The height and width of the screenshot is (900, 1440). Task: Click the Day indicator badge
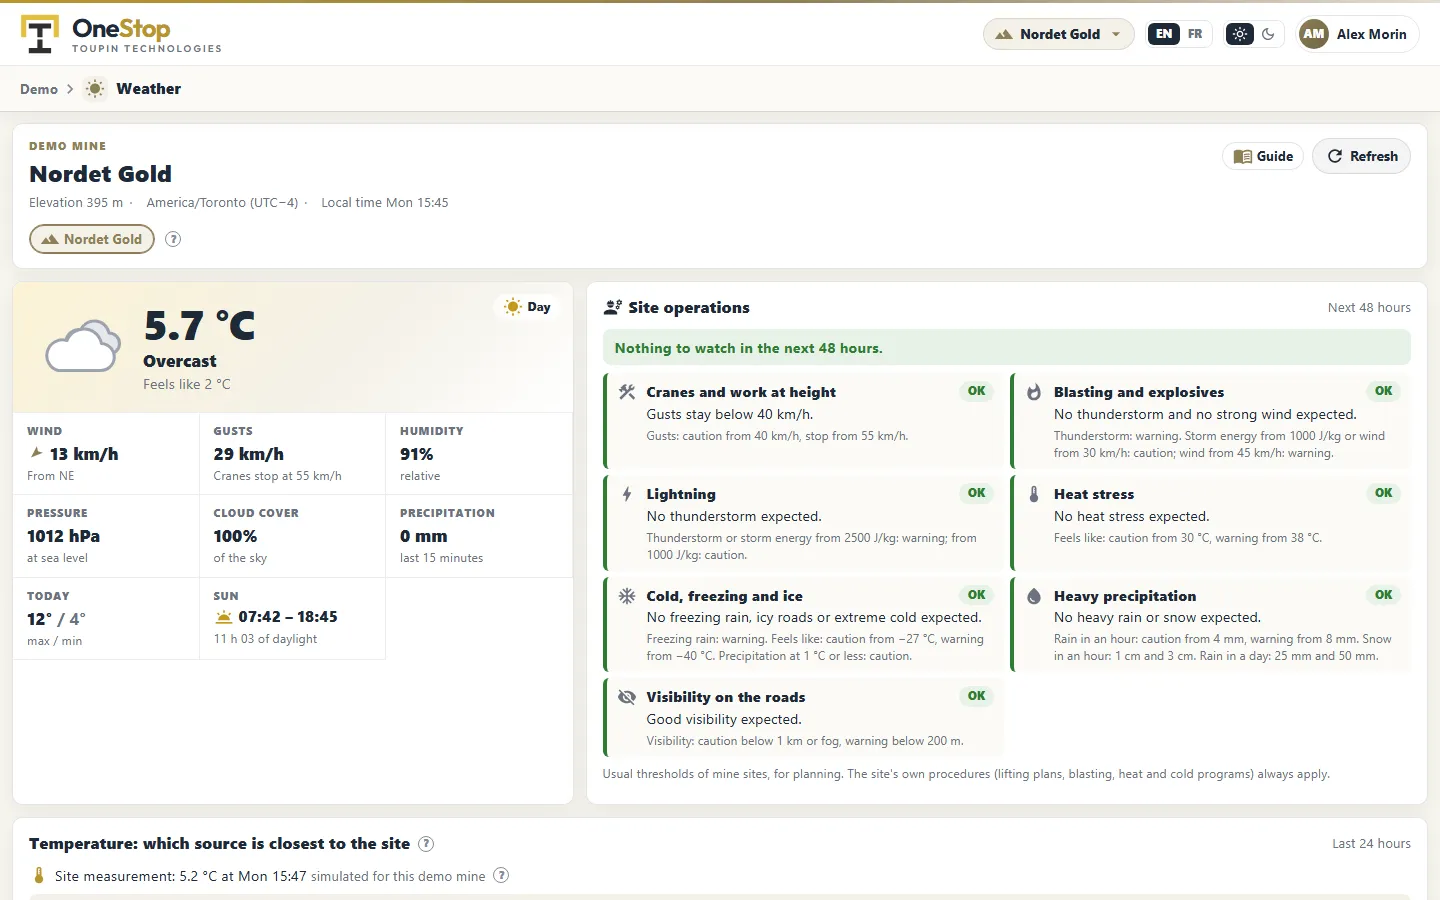(x=527, y=307)
